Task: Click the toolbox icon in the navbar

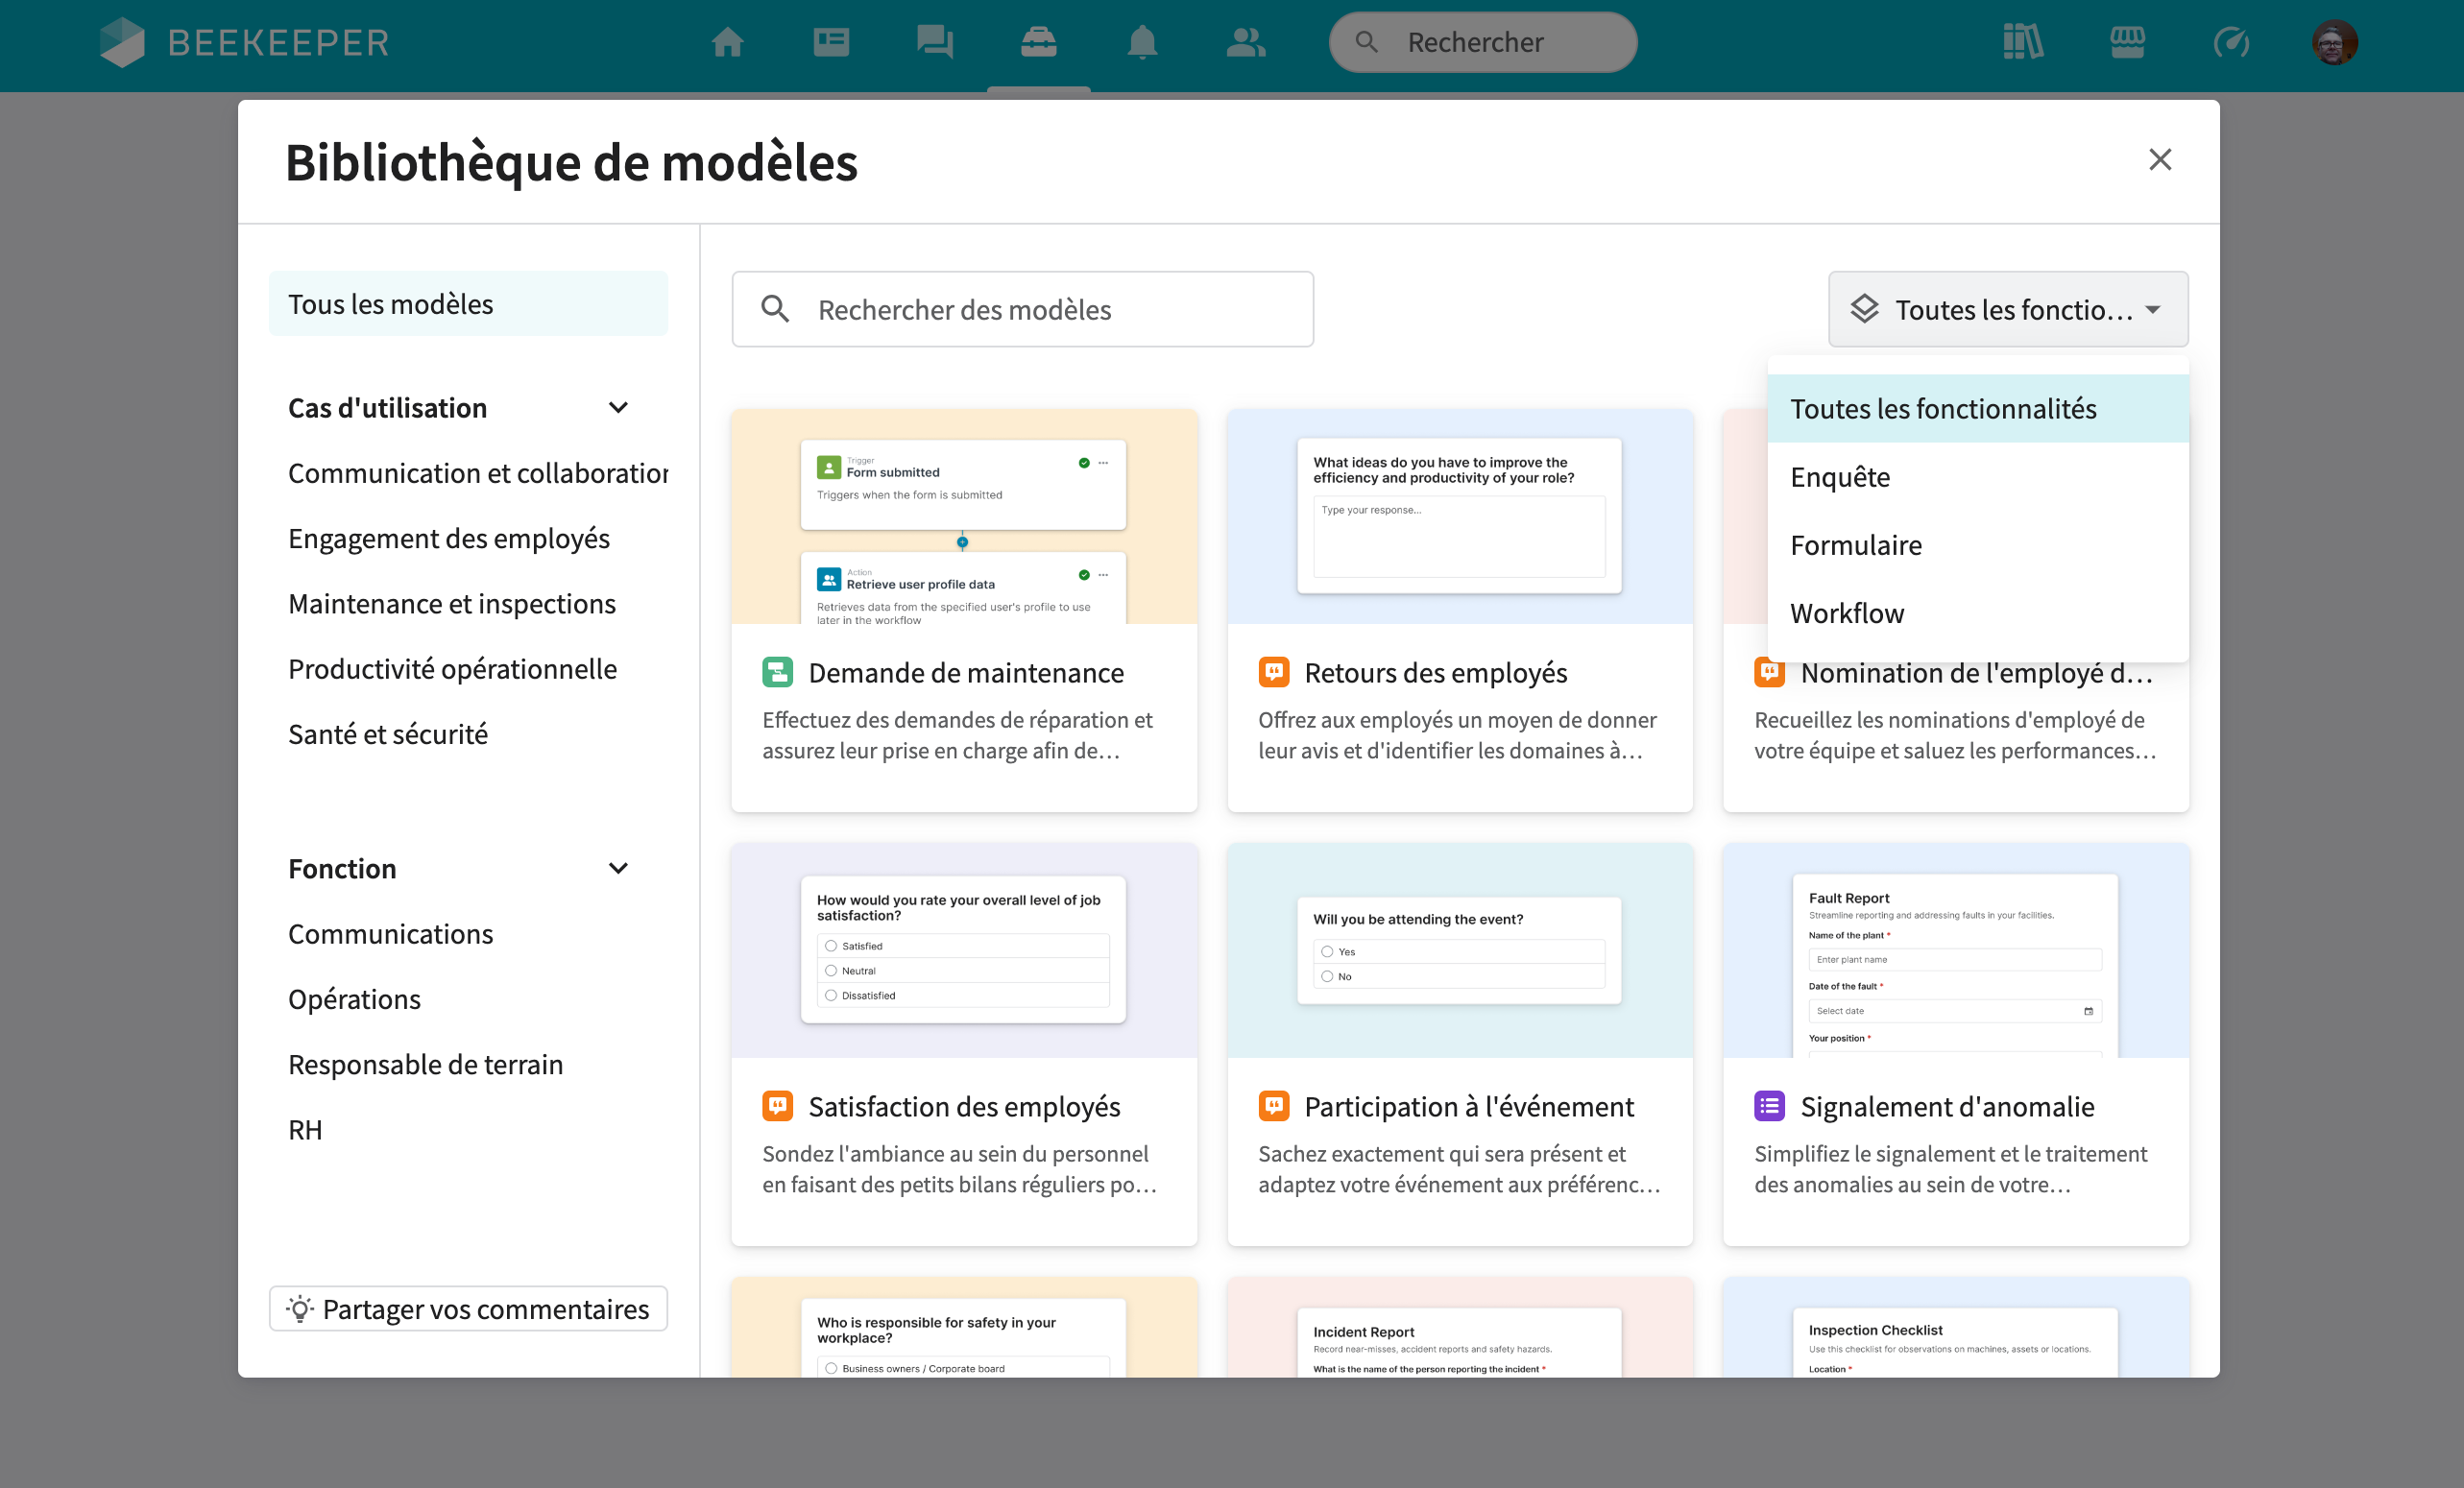Action: pos(1039,42)
